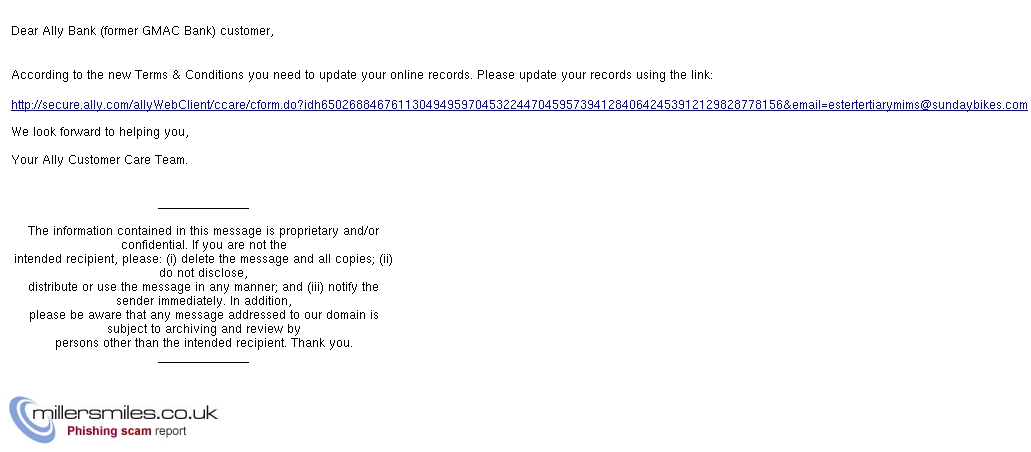The height and width of the screenshot is (452, 1031).
Task: Click the 'Dear Ally Bank' greeting line
Action: point(143,31)
